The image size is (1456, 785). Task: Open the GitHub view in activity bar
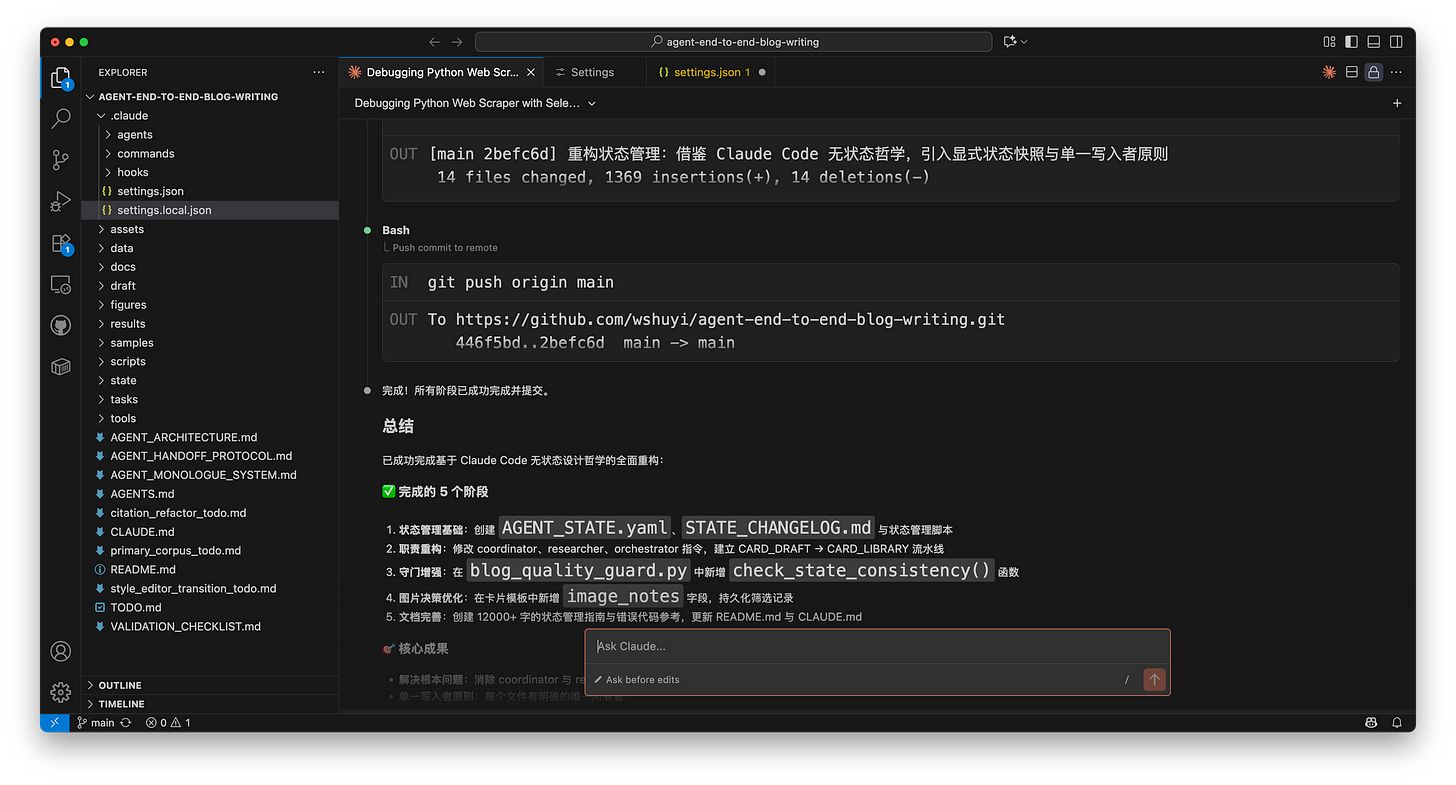(x=61, y=326)
